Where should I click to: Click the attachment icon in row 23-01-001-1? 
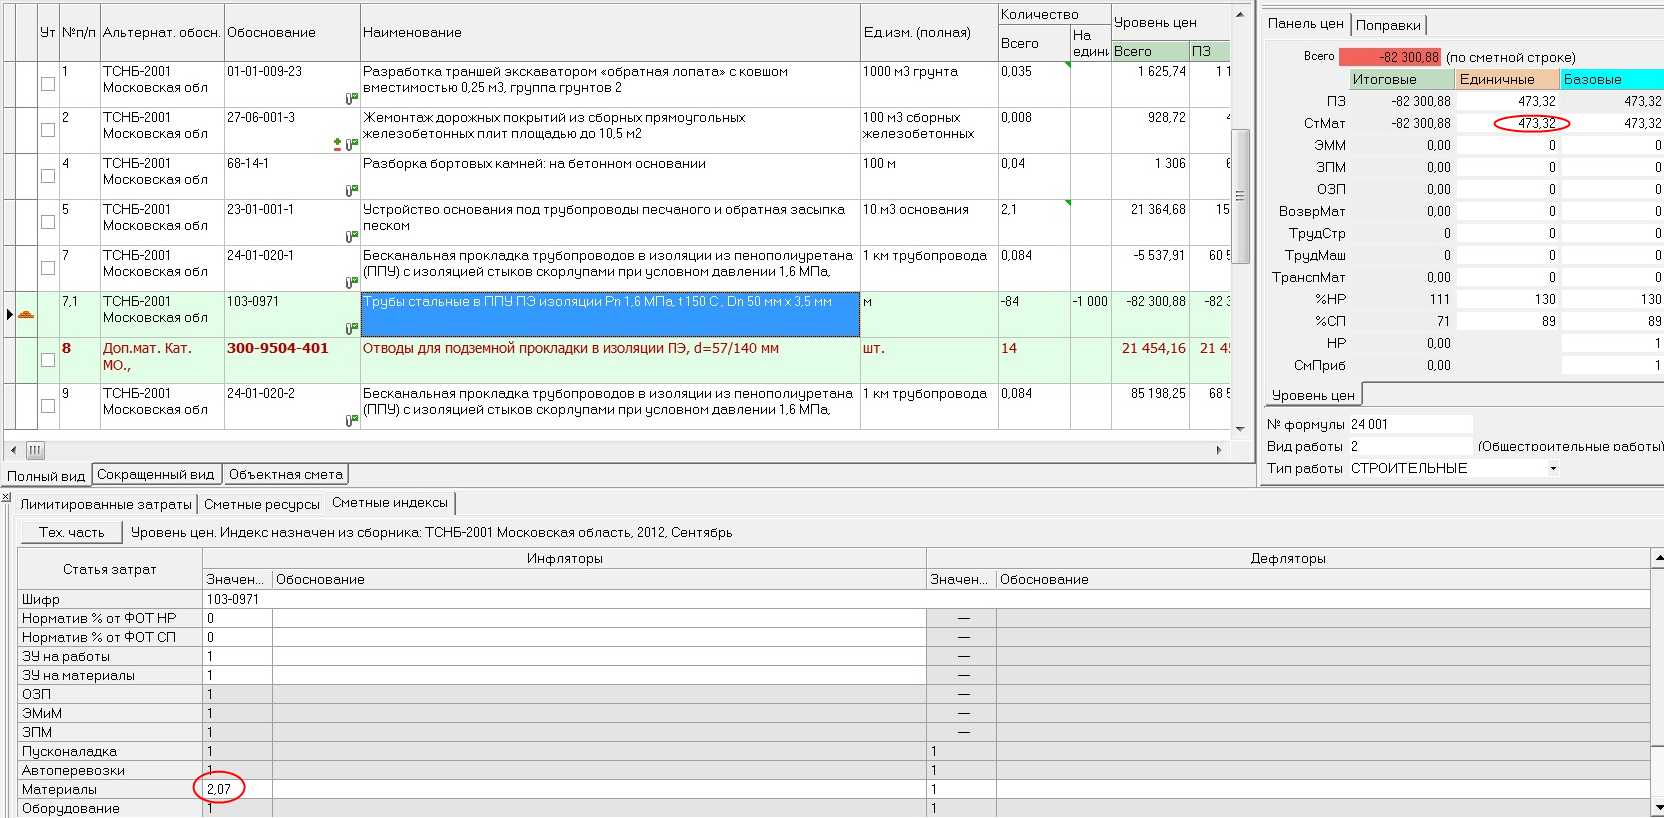click(x=351, y=236)
